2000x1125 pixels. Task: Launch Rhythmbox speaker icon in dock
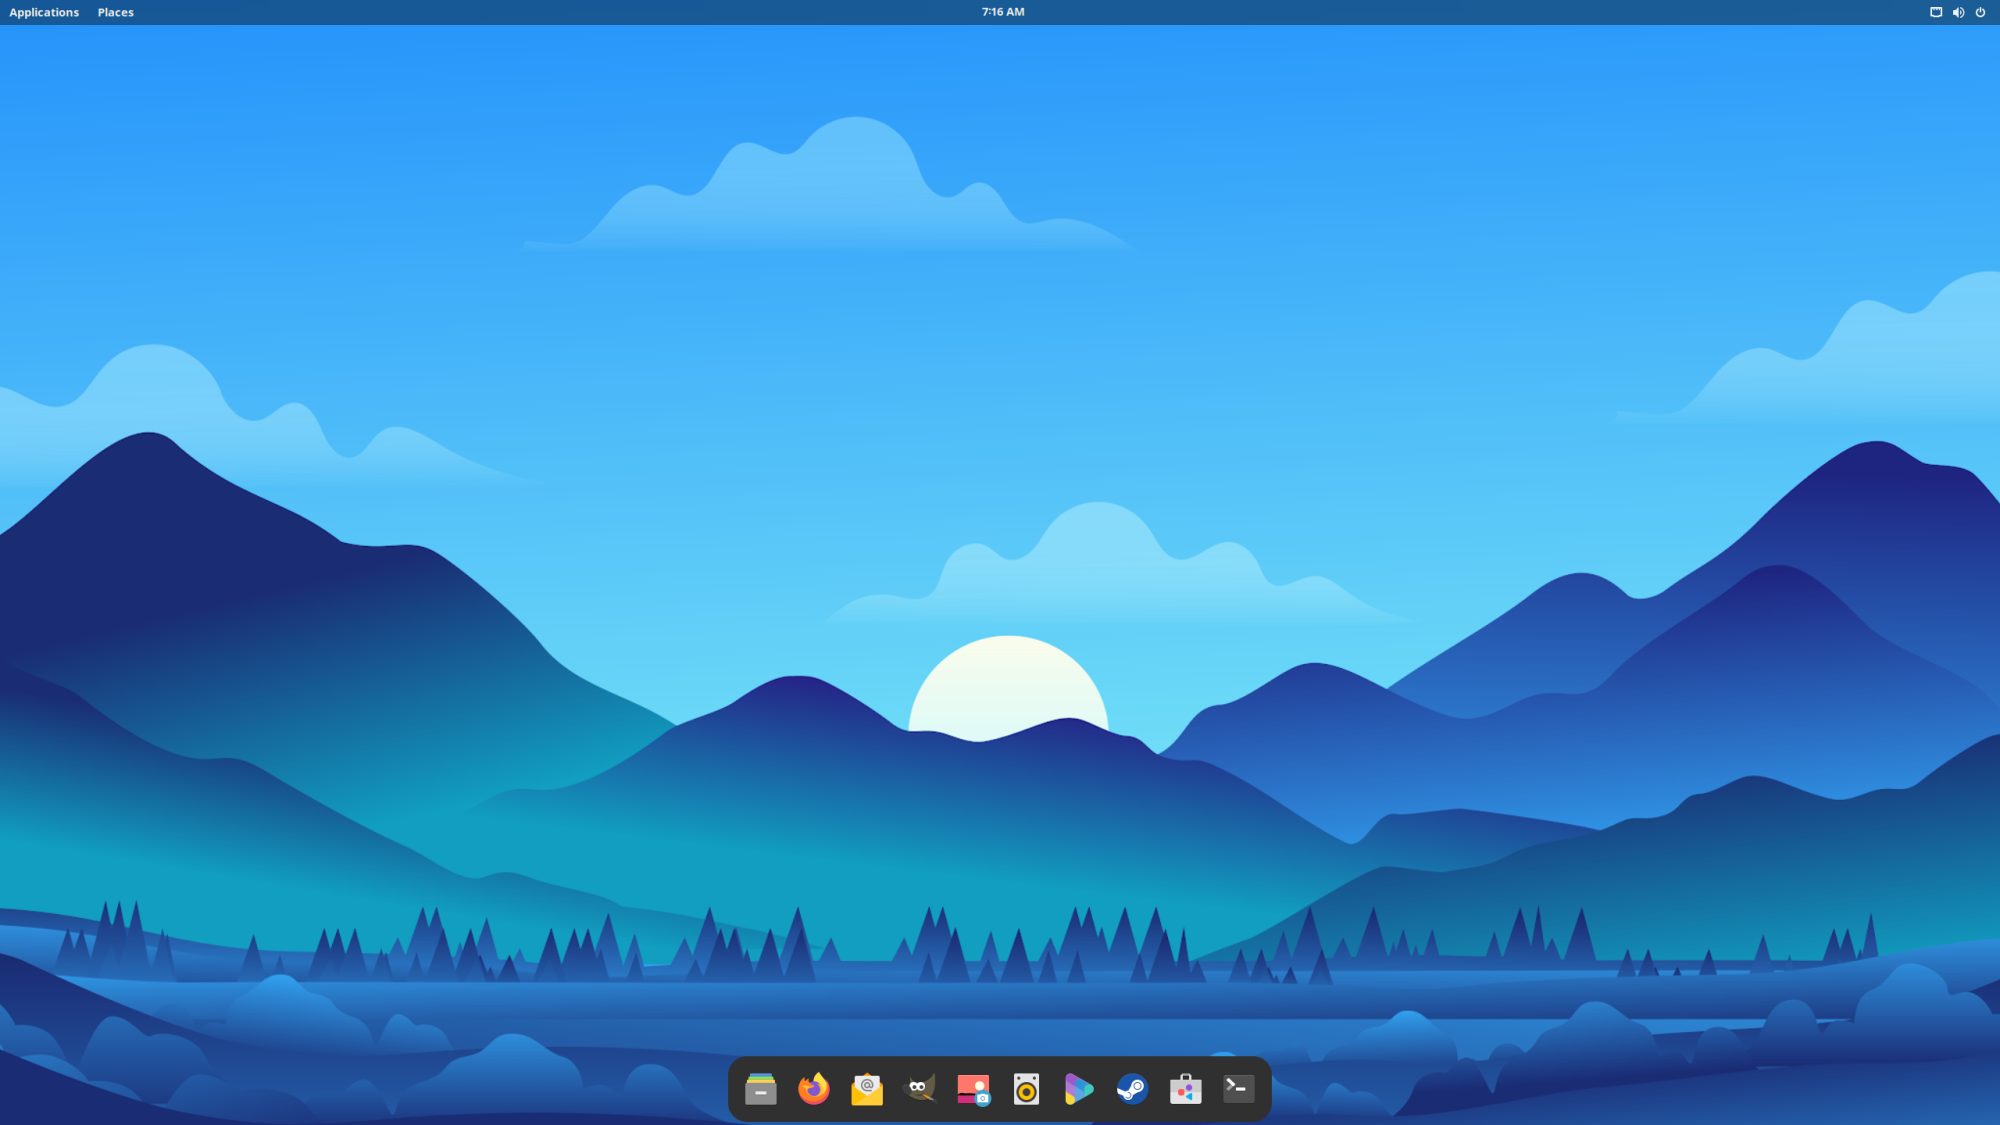tap(1026, 1089)
